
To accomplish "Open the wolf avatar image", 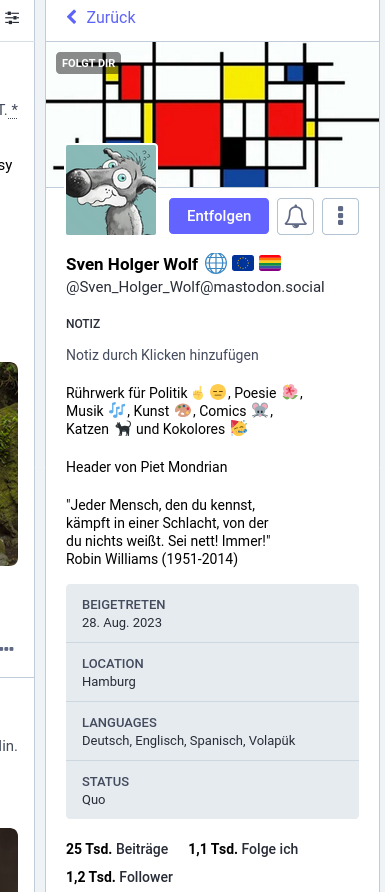I will point(111,189).
